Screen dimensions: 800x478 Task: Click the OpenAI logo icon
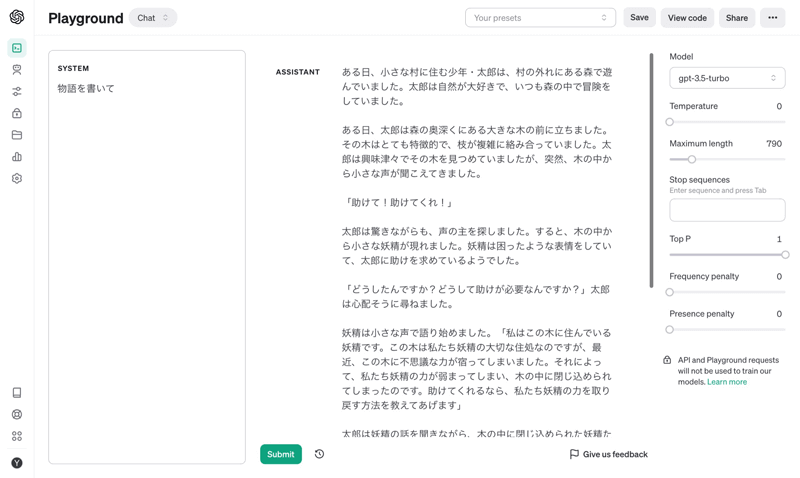point(17,17)
